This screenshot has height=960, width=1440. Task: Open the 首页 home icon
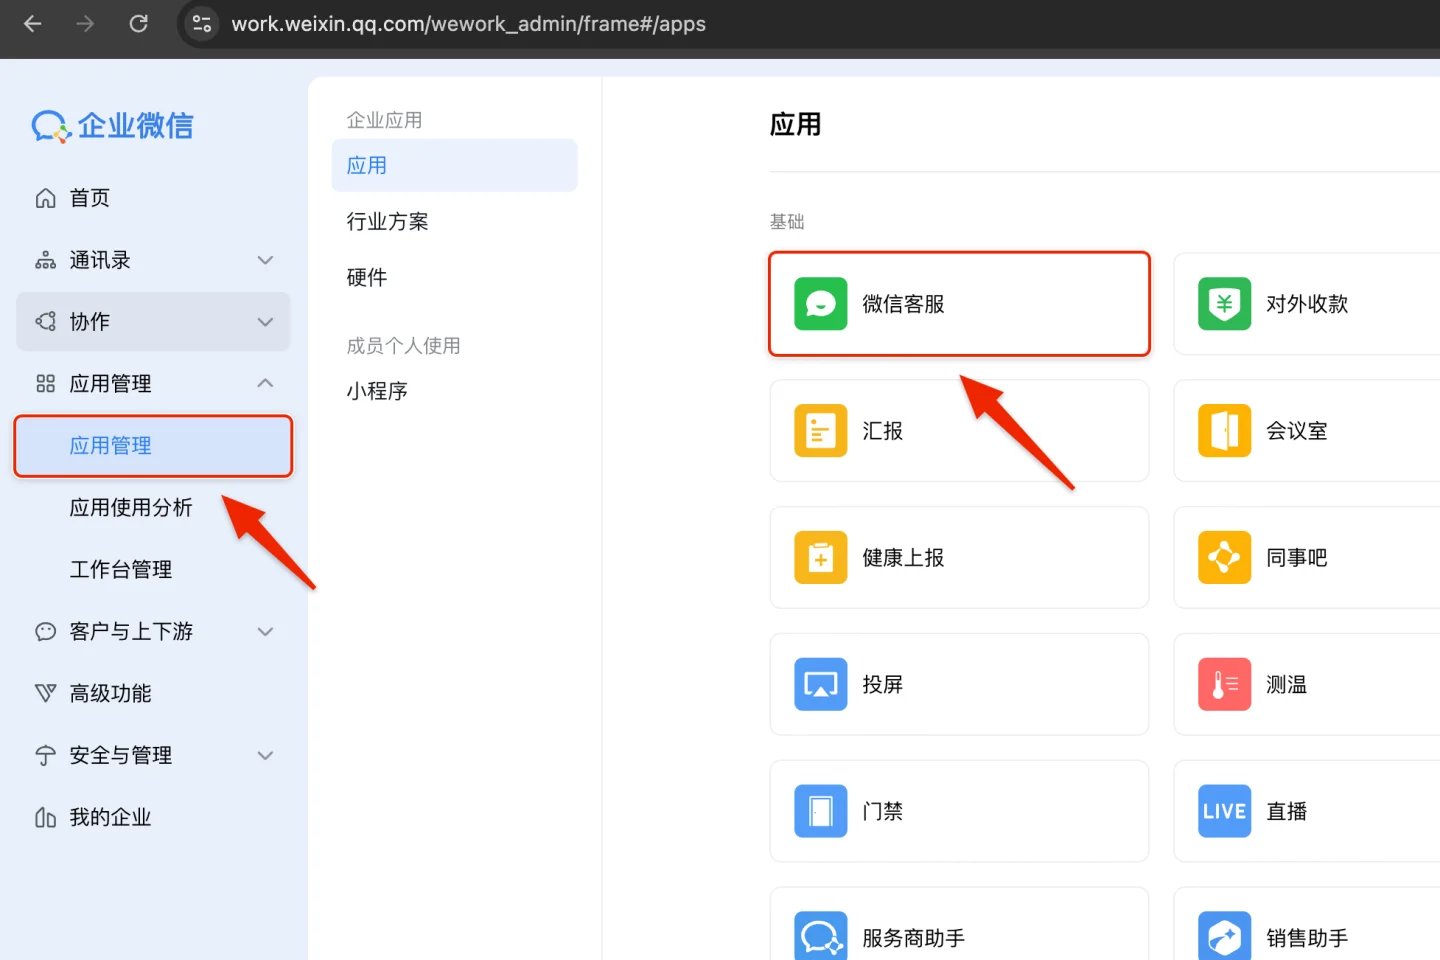pyautogui.click(x=45, y=198)
